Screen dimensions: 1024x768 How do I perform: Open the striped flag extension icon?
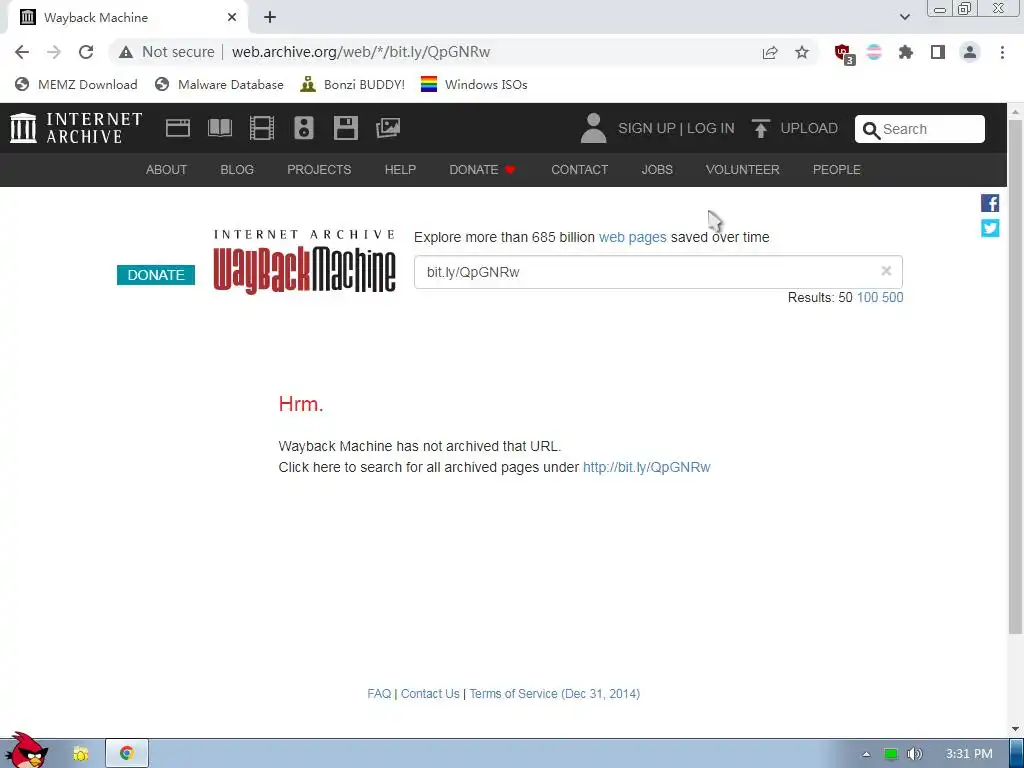pos(874,52)
